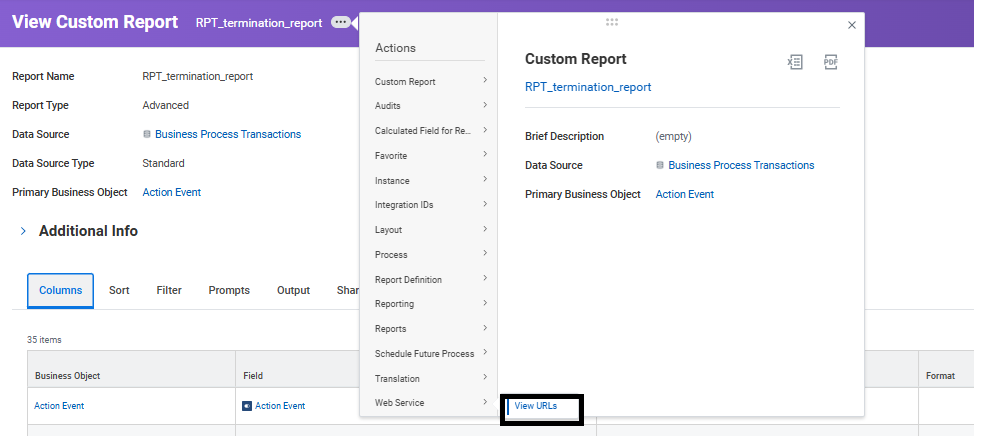
Task: Open the Translation actions submenu
Action: [x=430, y=378]
